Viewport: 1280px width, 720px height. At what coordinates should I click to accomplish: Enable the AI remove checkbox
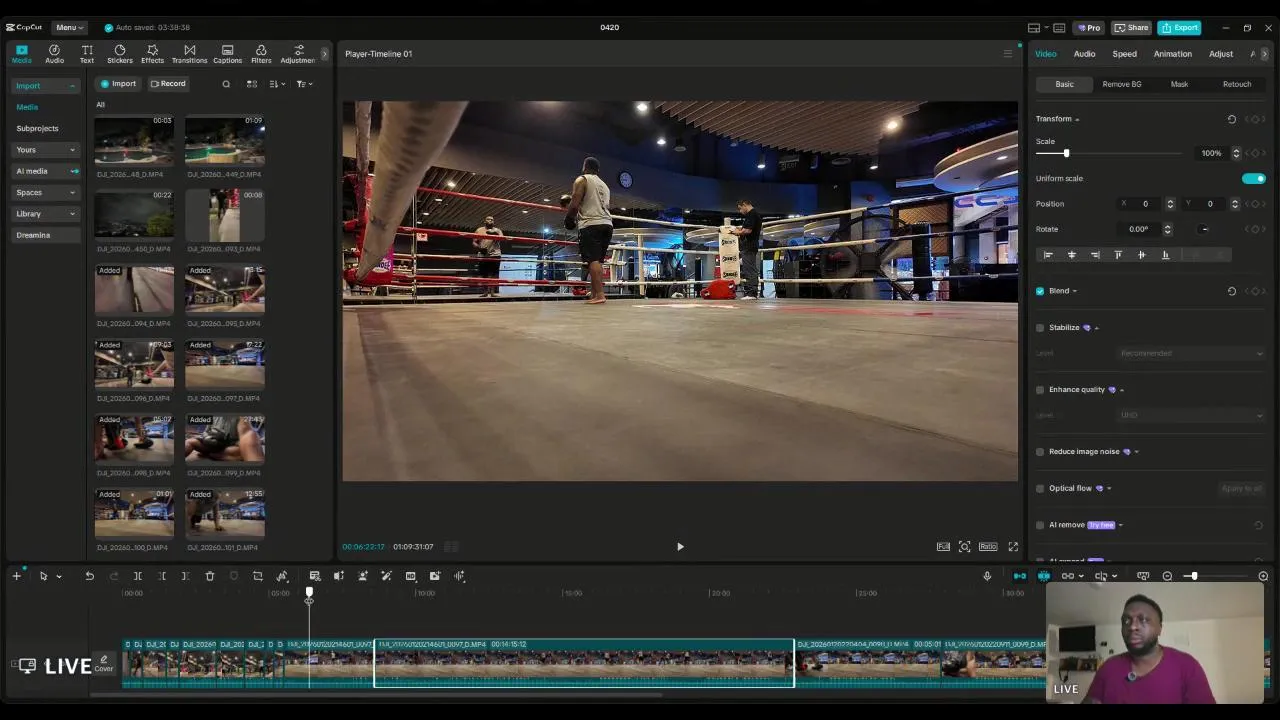coord(1040,525)
